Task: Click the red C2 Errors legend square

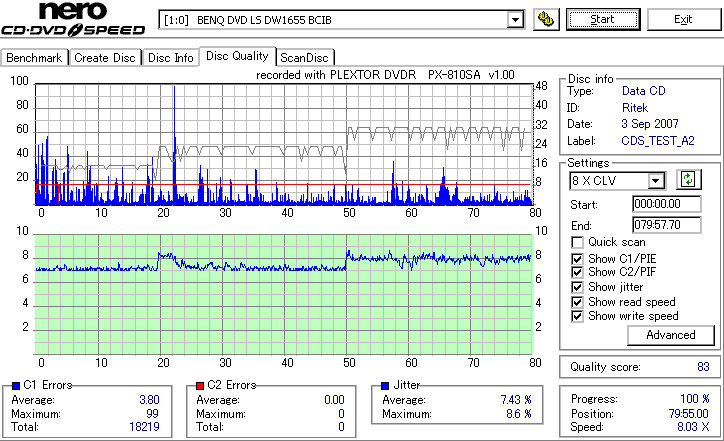Action: (x=200, y=386)
